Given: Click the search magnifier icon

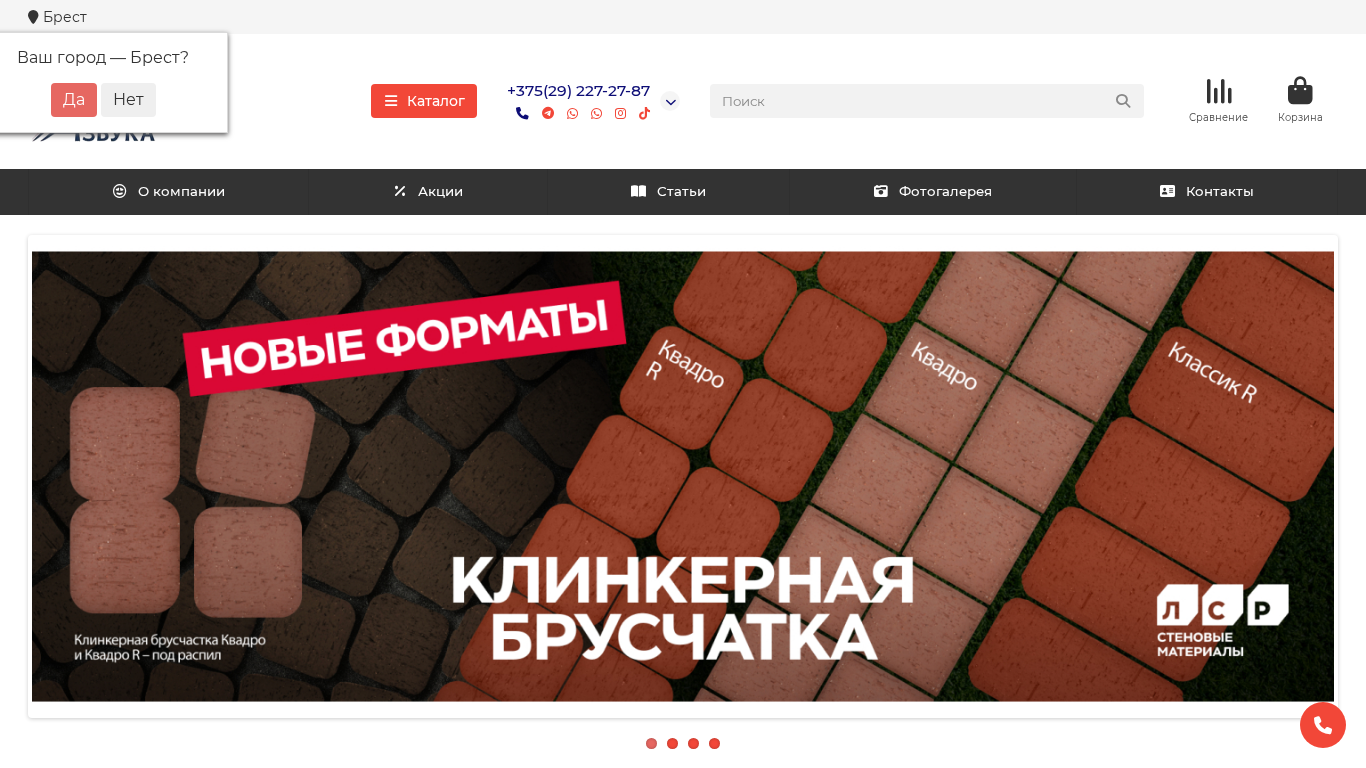Looking at the screenshot, I should (x=1123, y=101).
